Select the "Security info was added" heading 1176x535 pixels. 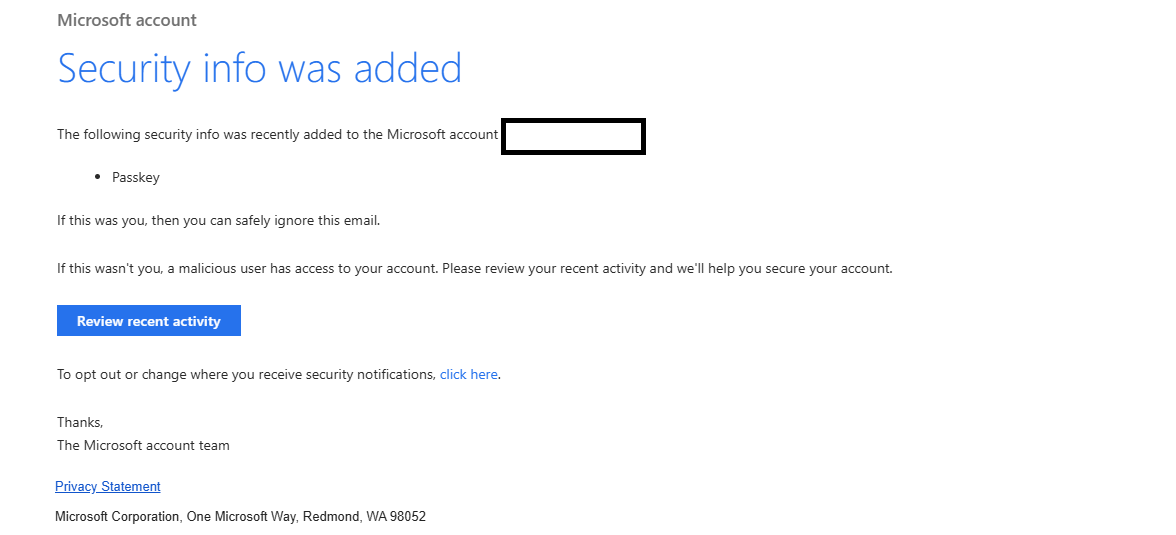(x=260, y=68)
